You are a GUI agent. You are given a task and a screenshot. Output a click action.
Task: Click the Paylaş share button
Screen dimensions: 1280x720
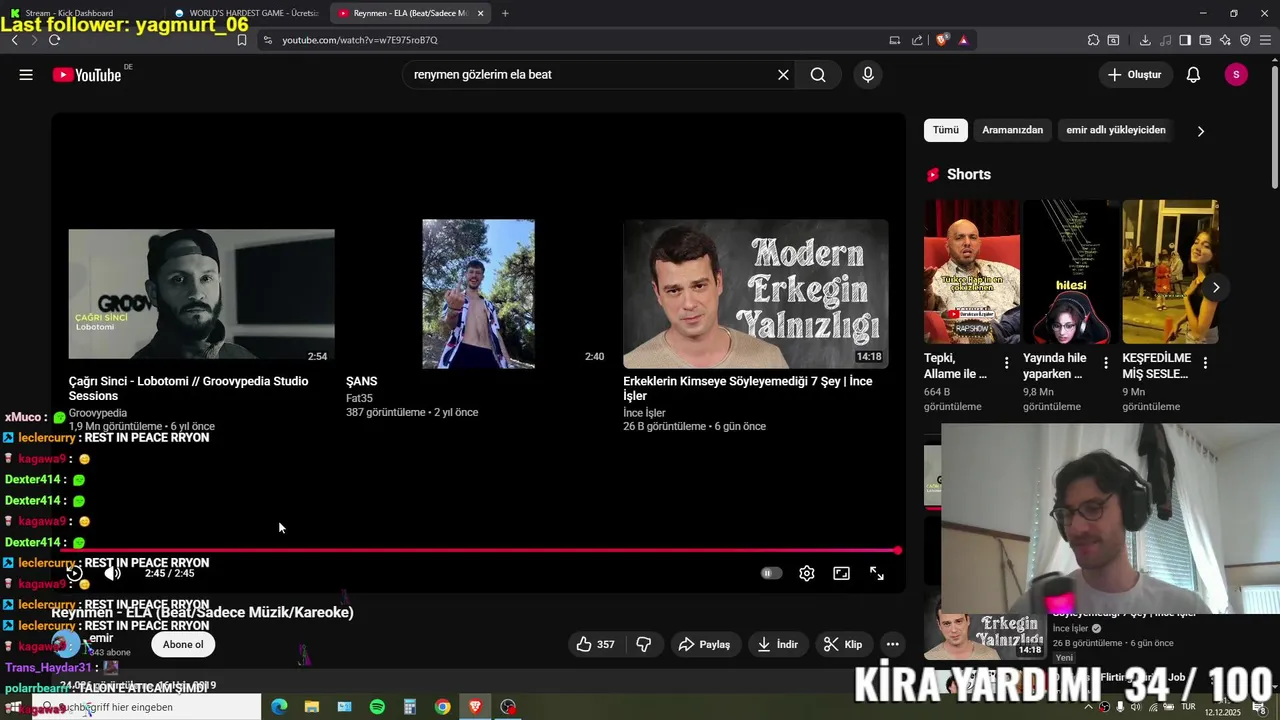705,644
